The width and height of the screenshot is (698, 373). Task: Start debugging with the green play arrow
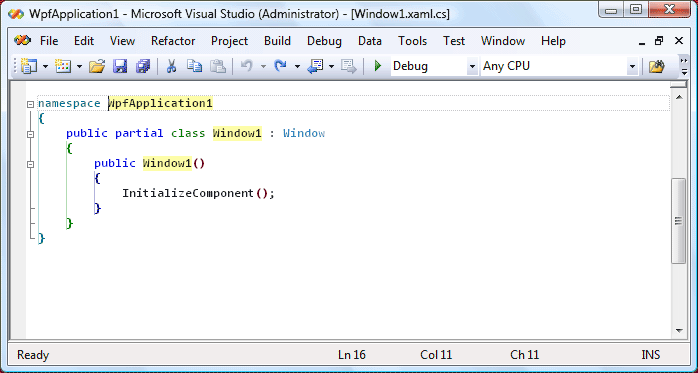[378, 66]
